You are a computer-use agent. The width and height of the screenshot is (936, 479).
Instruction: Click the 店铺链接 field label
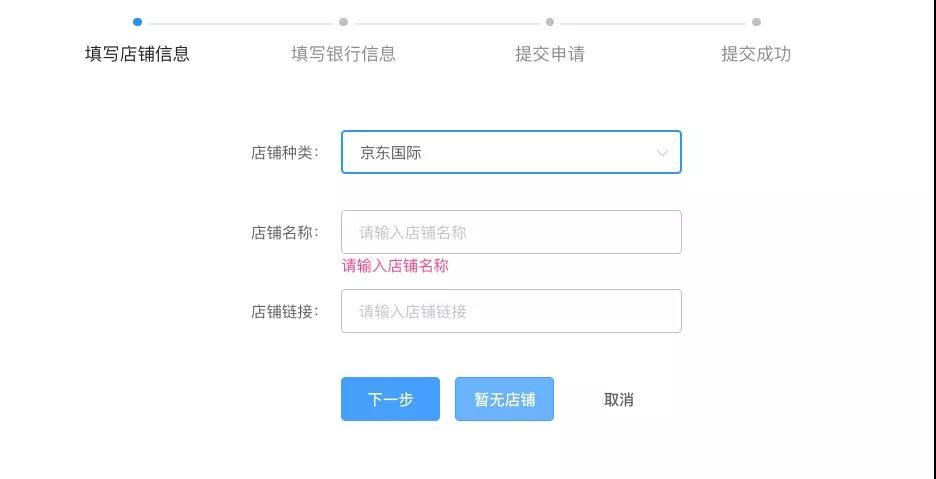click(x=284, y=311)
